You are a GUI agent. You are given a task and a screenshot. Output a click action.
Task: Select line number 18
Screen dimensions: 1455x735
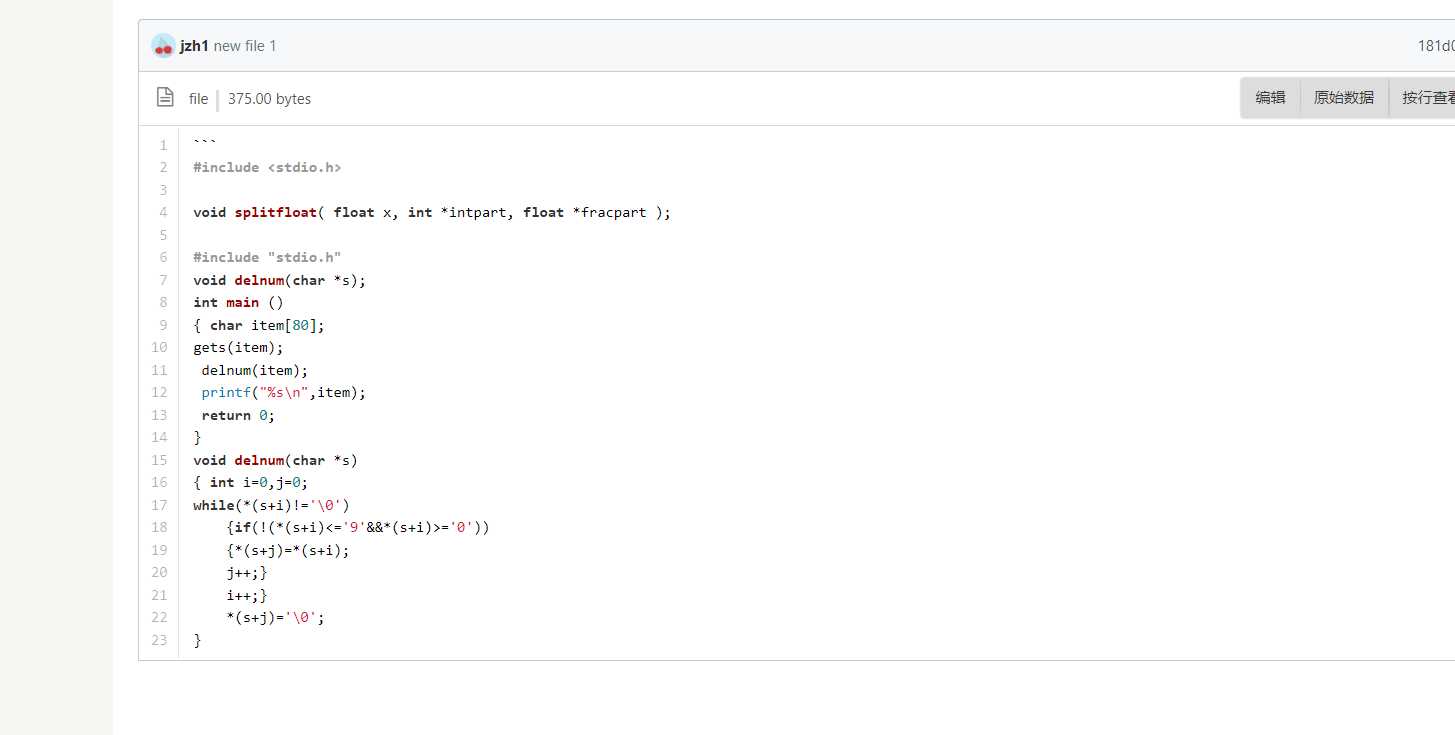(x=160, y=527)
